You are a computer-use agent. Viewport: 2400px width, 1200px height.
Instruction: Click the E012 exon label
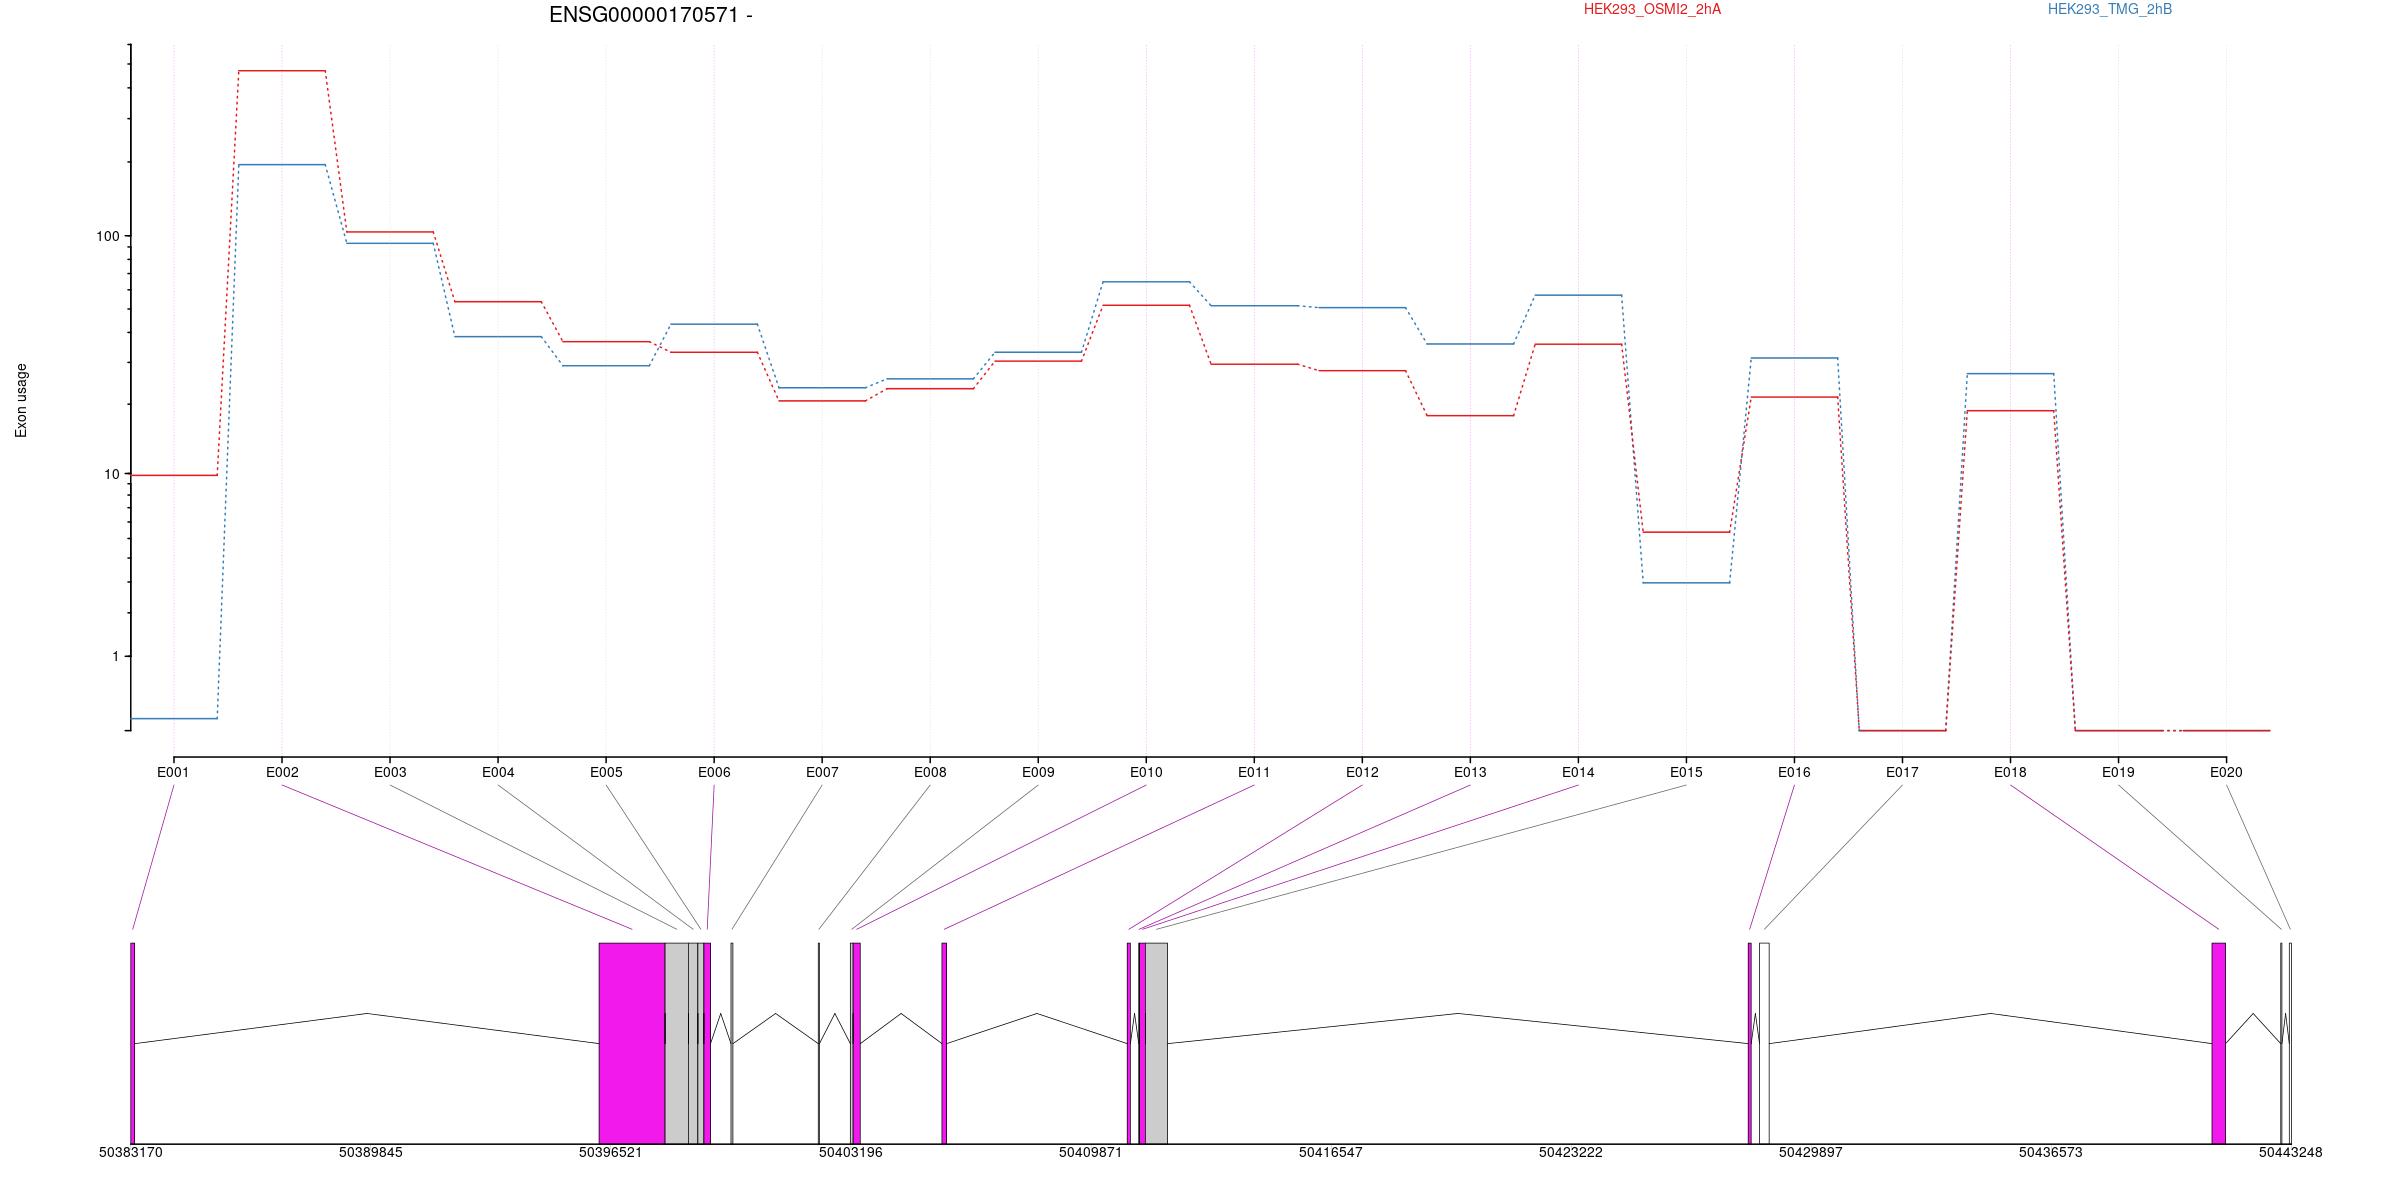click(1362, 772)
